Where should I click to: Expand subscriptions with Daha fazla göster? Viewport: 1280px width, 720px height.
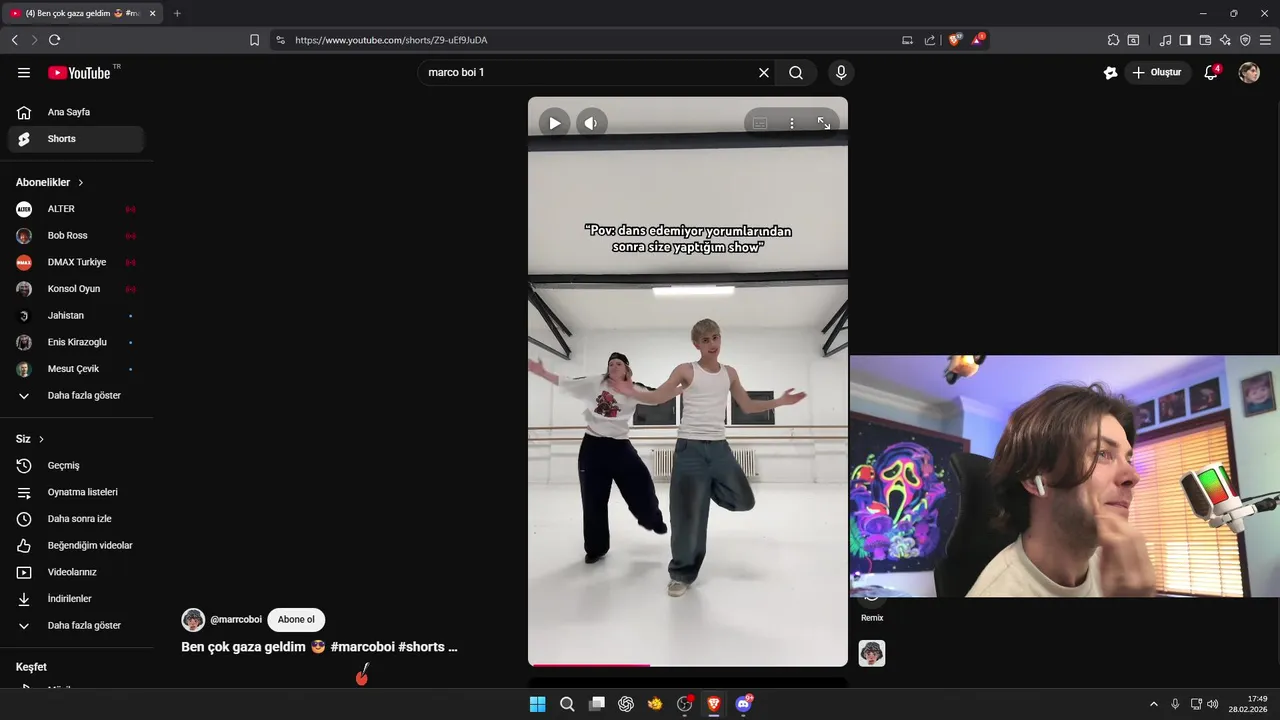click(x=76, y=396)
